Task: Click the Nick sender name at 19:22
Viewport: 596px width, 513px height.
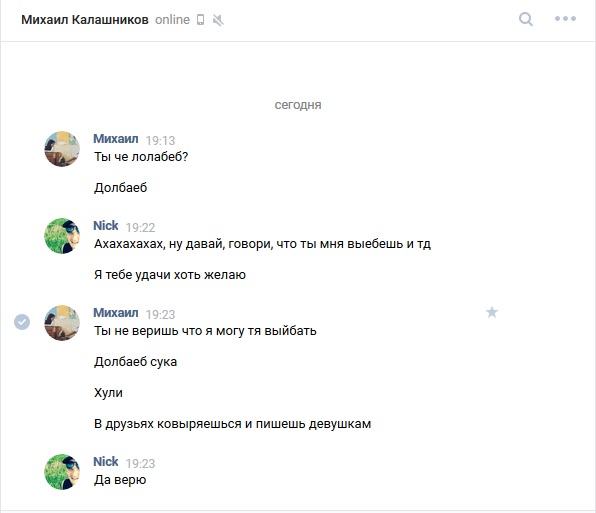Action: pos(106,226)
